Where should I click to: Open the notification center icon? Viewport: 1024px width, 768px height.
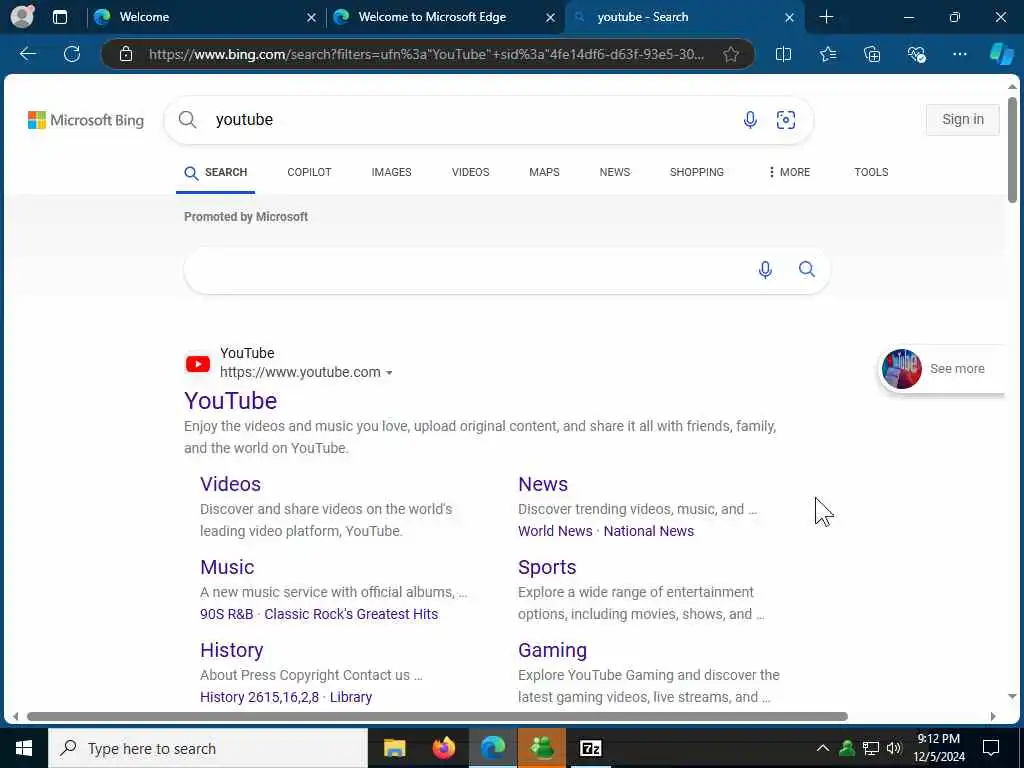(991, 748)
